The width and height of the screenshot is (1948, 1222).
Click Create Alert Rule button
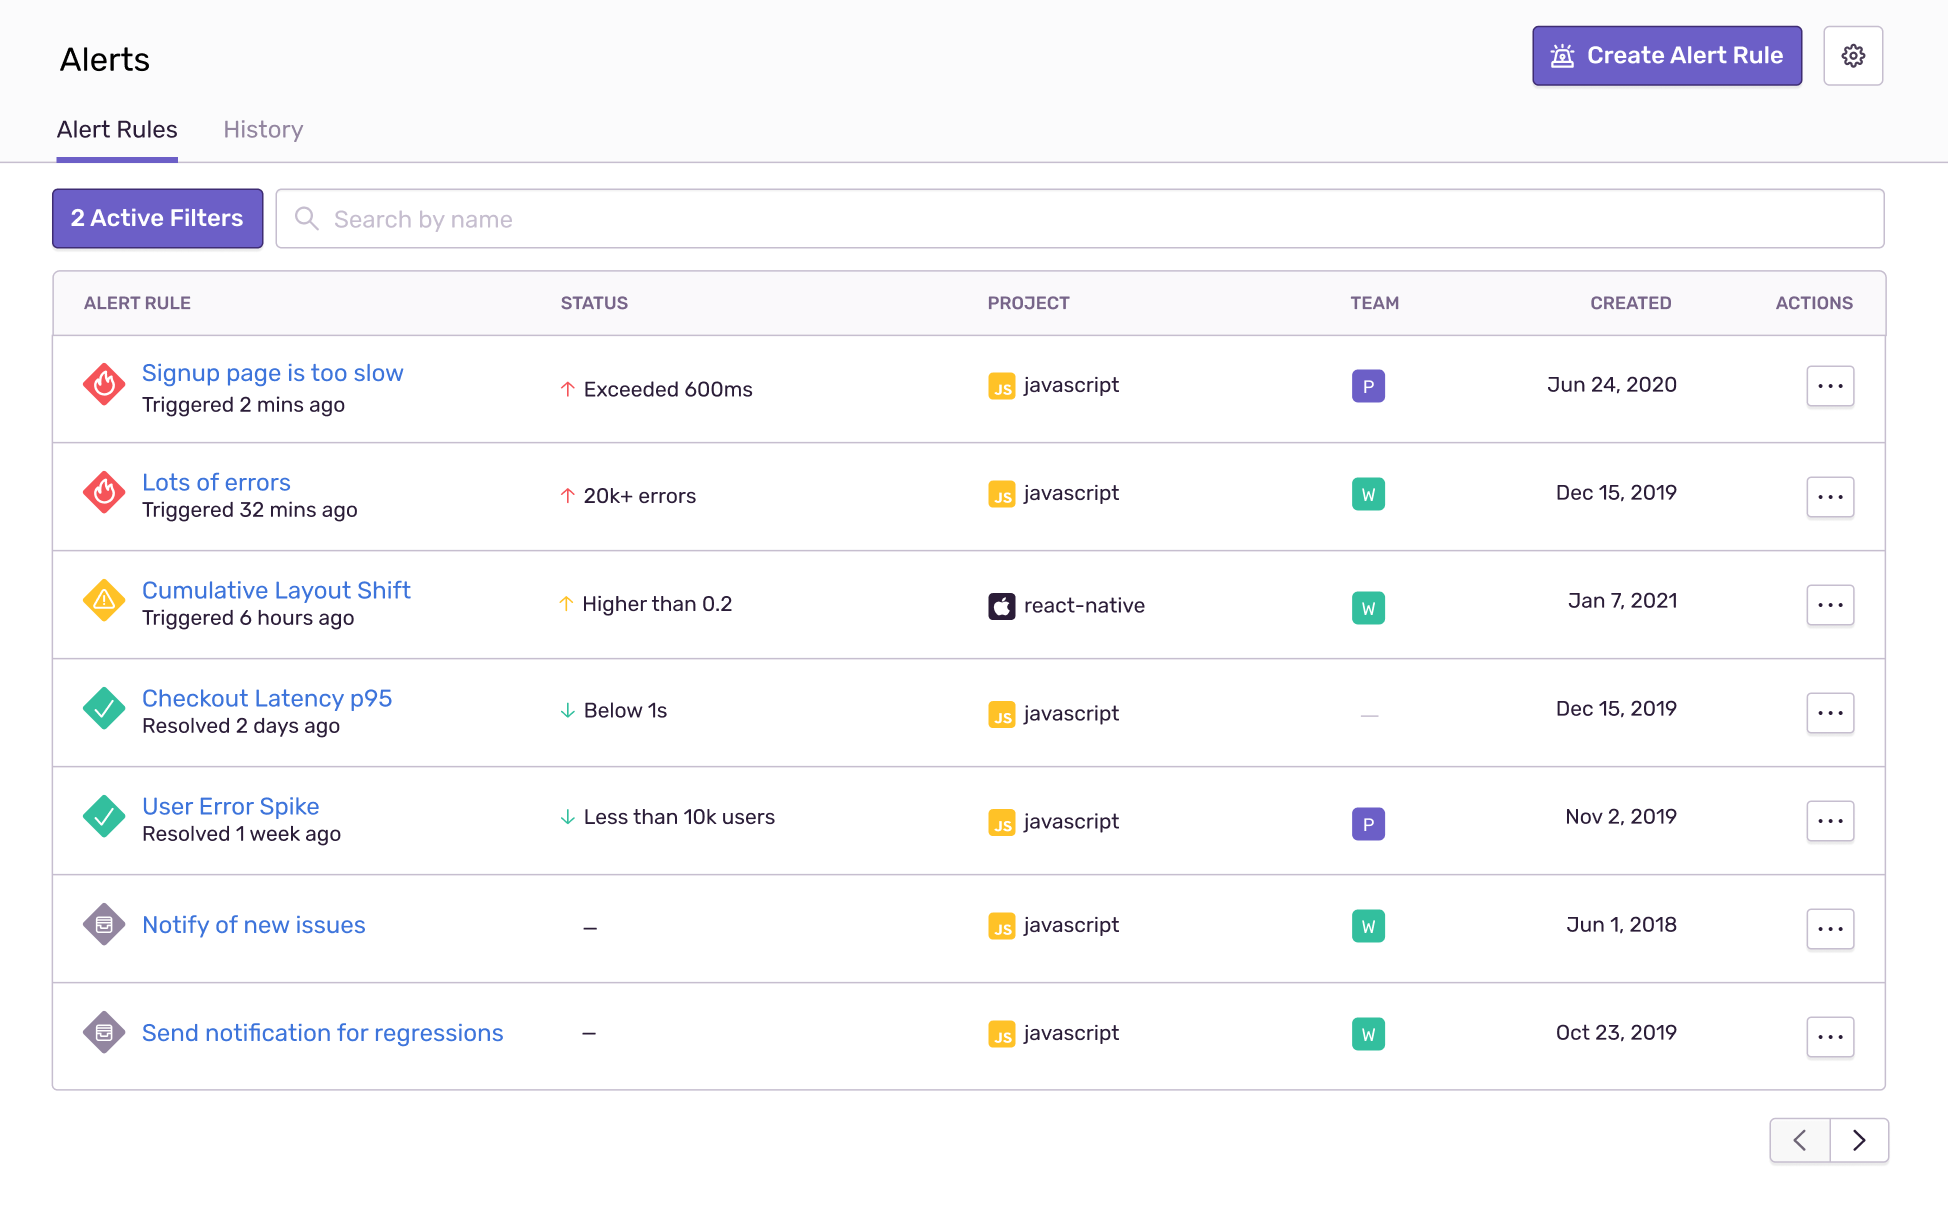pos(1666,56)
